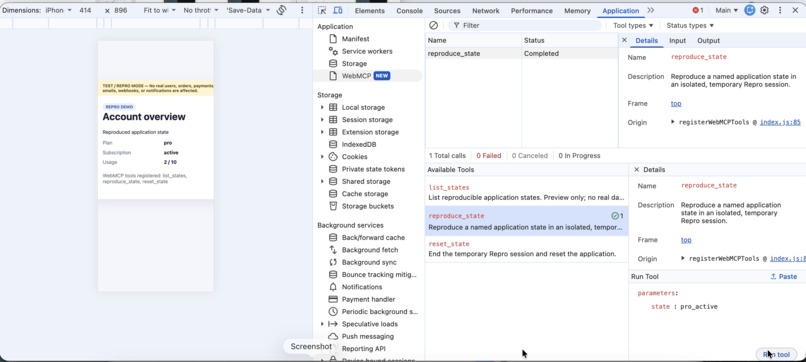Click the Payment handler card icon
This screenshot has width=806, height=362.
tap(333, 299)
